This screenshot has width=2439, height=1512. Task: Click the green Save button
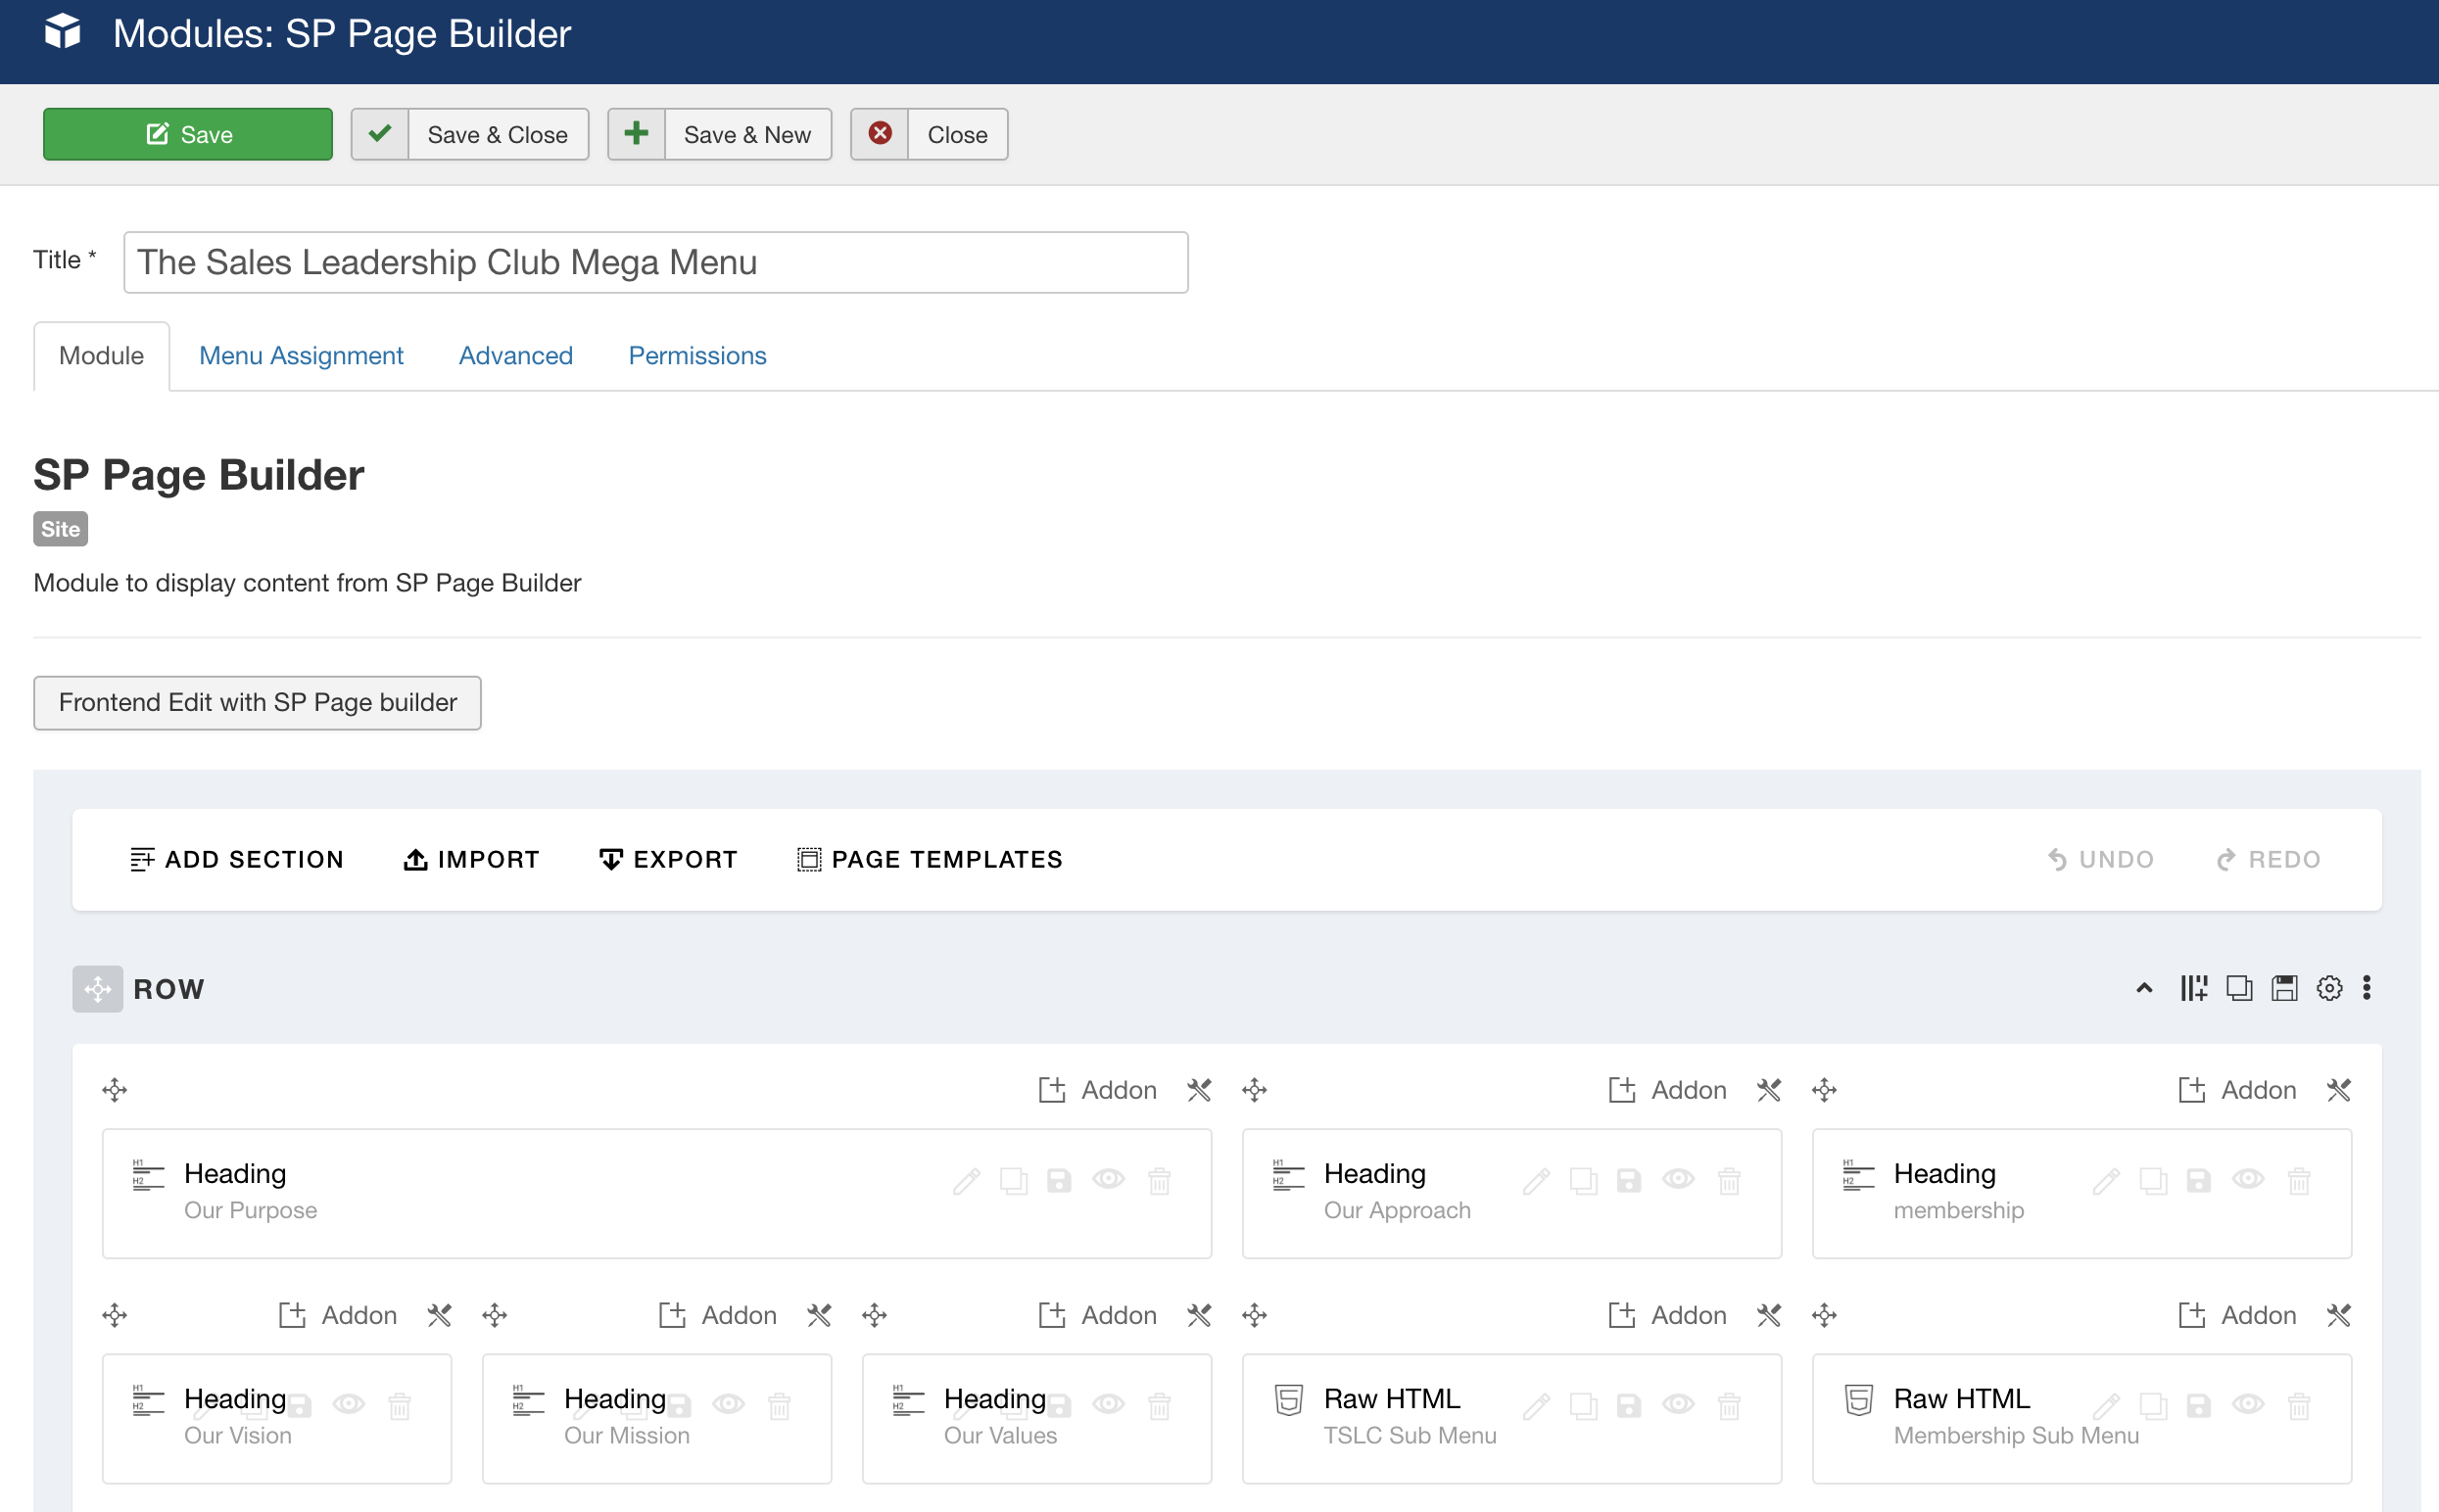[188, 134]
